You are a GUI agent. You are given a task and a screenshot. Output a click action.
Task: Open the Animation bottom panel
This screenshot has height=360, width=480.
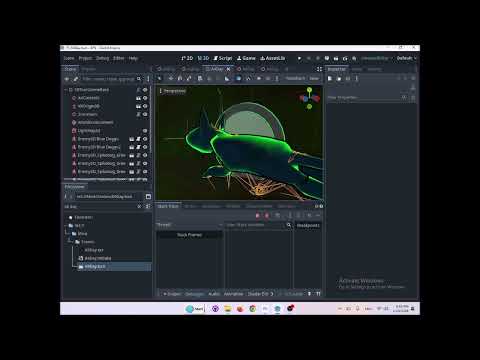(x=233, y=294)
